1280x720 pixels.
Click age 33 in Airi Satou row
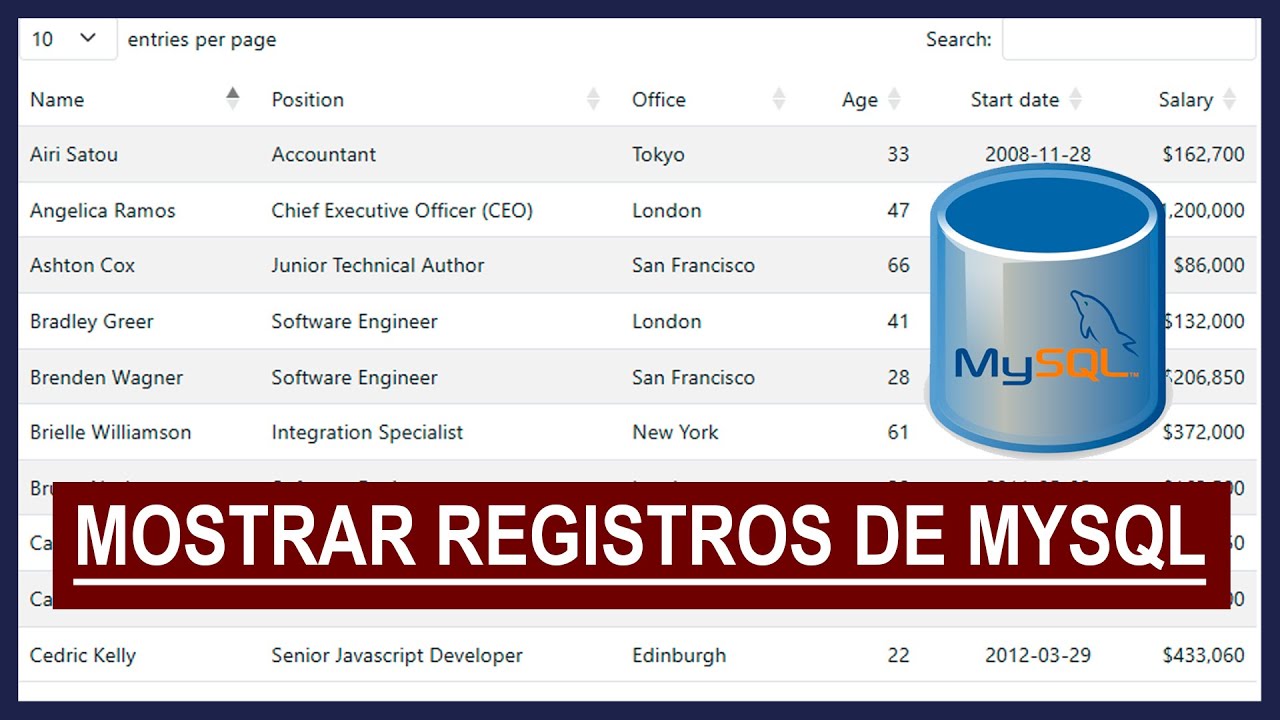(x=898, y=154)
